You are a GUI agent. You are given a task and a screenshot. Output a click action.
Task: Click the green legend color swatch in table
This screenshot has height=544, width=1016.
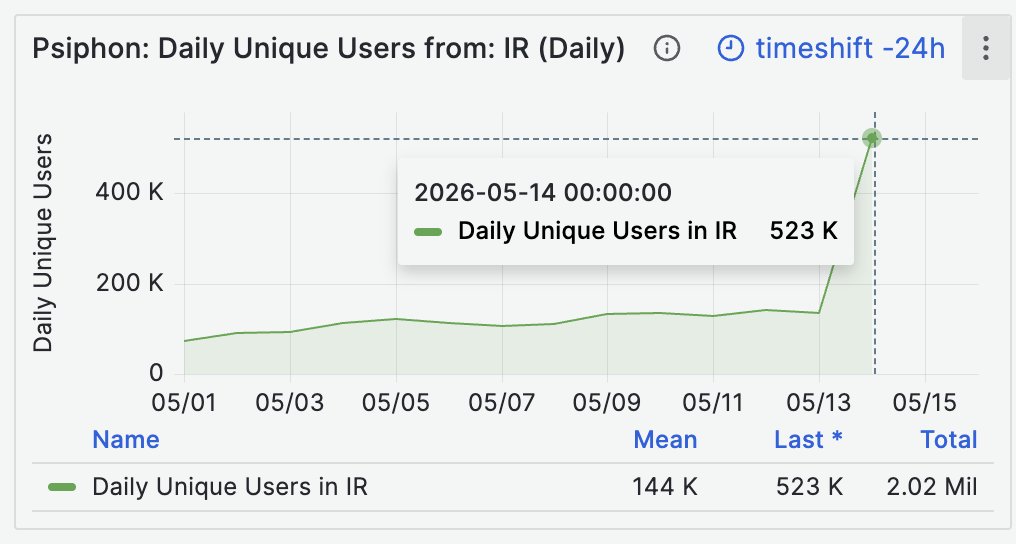pyautogui.click(x=62, y=487)
